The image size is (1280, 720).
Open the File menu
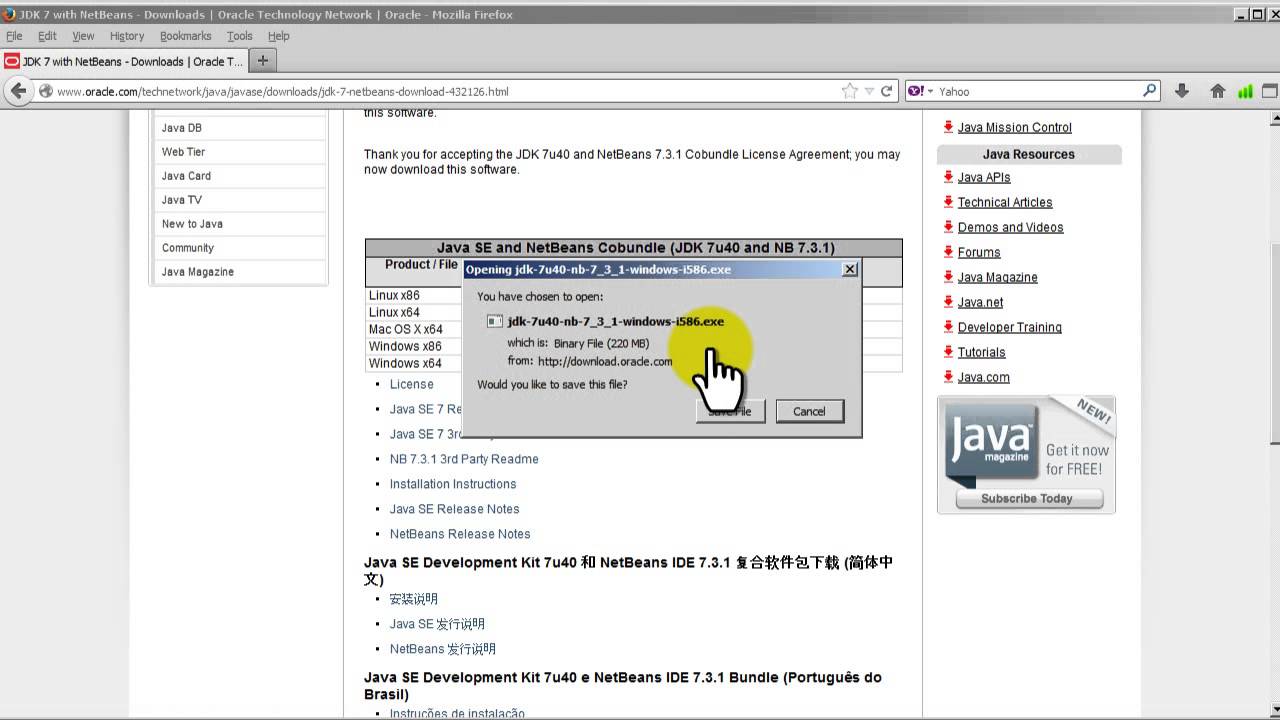click(14, 36)
